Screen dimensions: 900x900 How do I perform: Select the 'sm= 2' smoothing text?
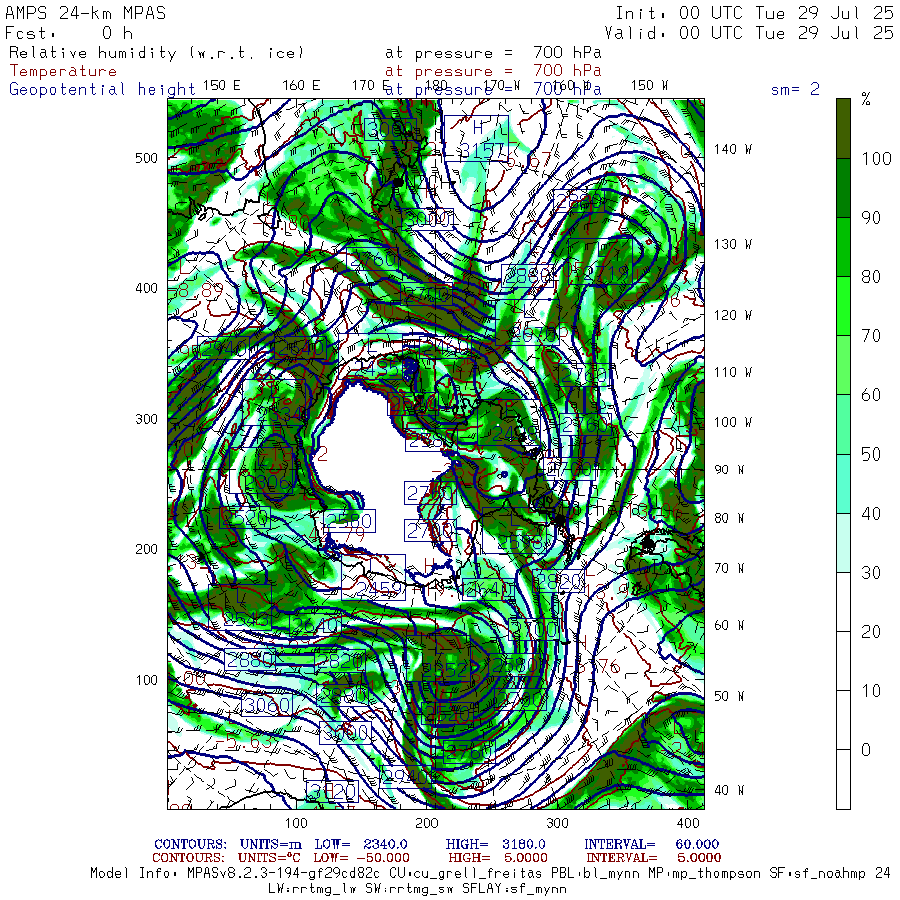pos(795,89)
